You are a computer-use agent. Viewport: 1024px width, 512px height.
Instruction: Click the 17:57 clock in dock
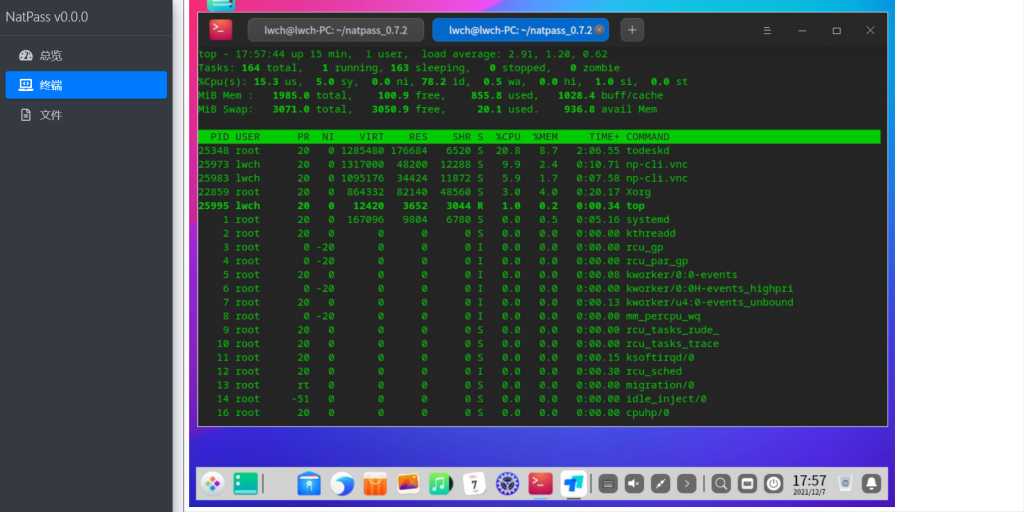[809, 484]
